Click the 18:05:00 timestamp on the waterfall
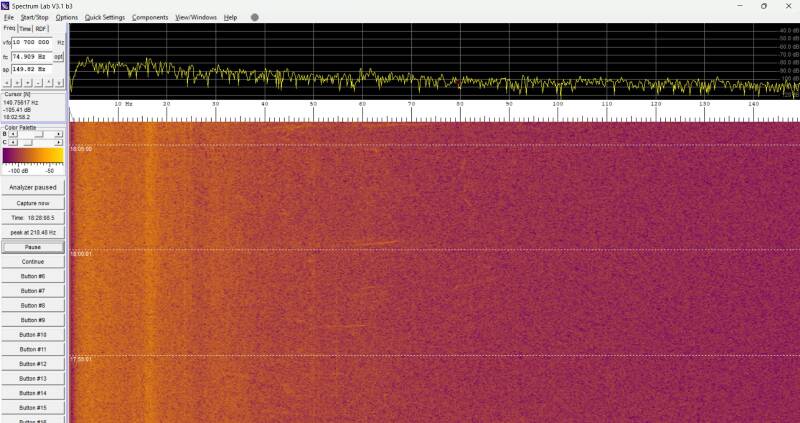This screenshot has height=423, width=800. point(81,150)
